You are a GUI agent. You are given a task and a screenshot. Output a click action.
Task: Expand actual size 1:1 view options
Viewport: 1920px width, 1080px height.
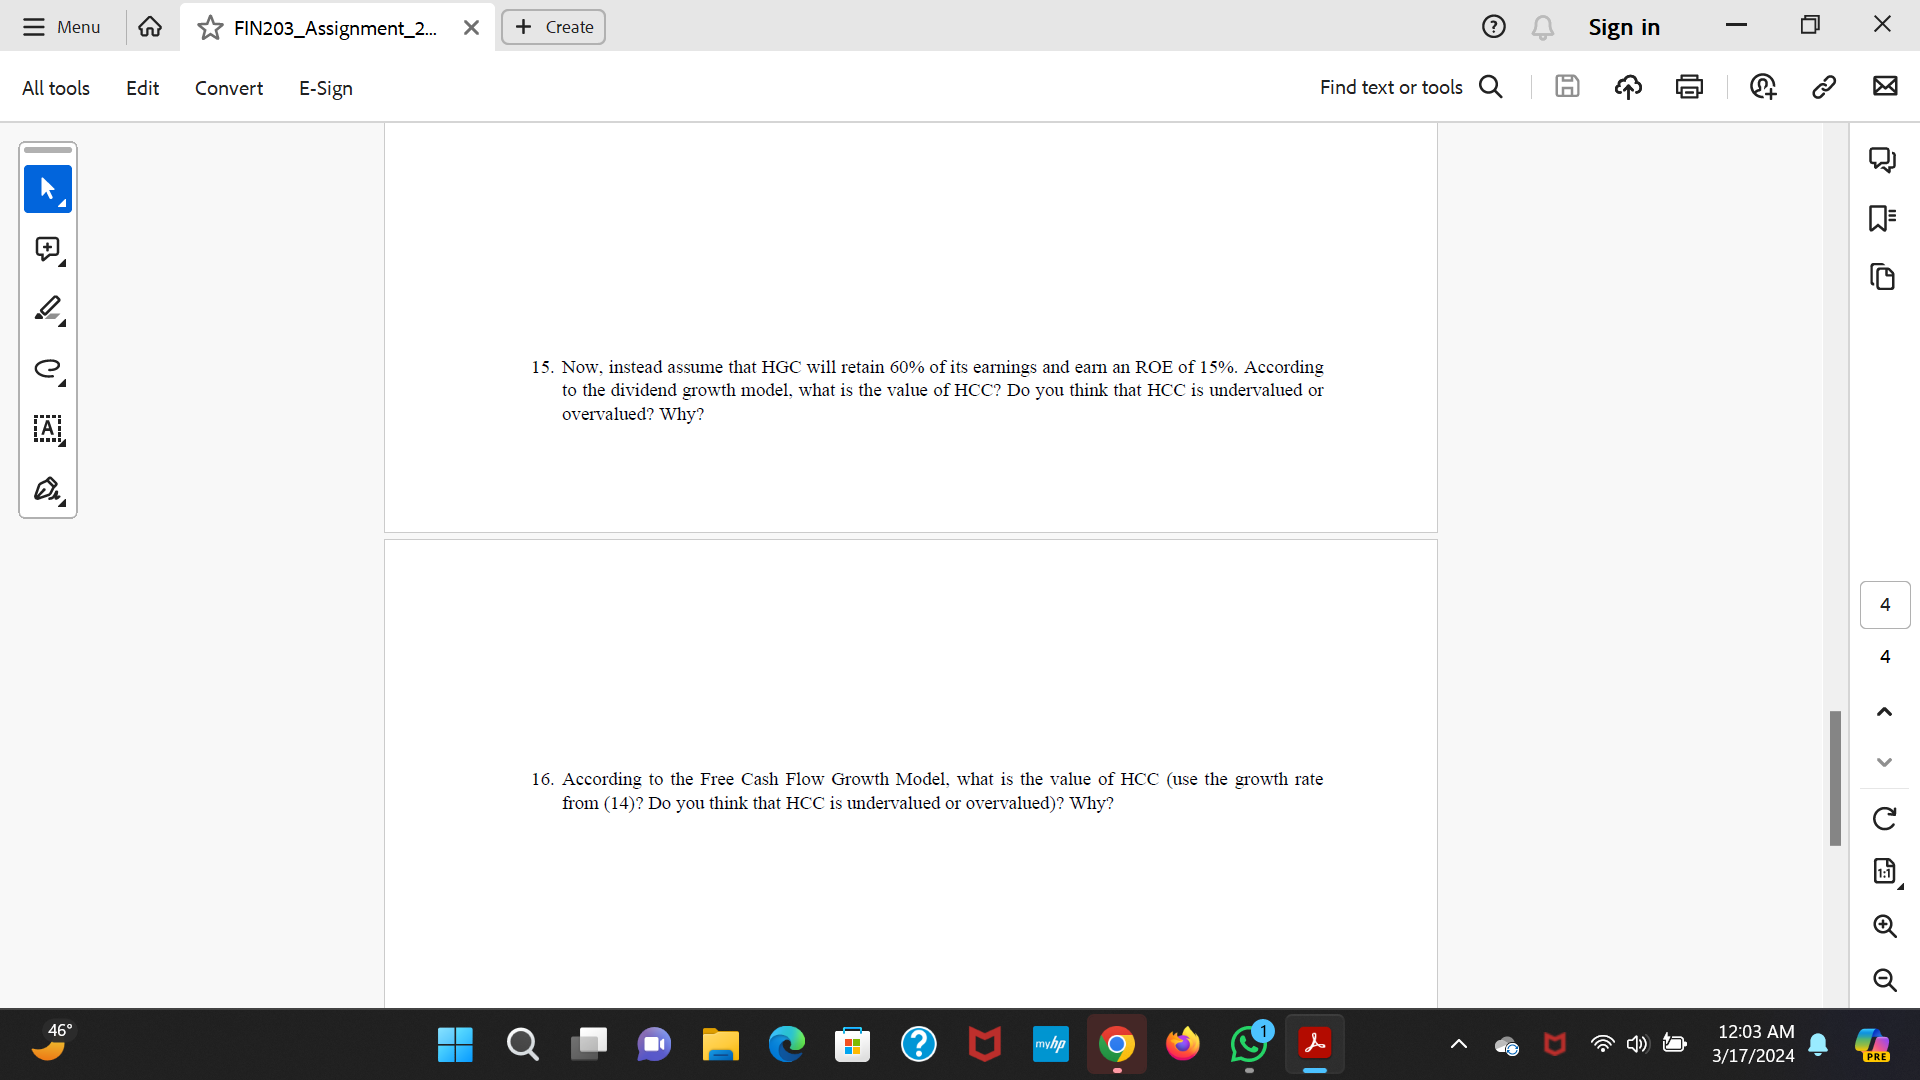click(1900, 884)
